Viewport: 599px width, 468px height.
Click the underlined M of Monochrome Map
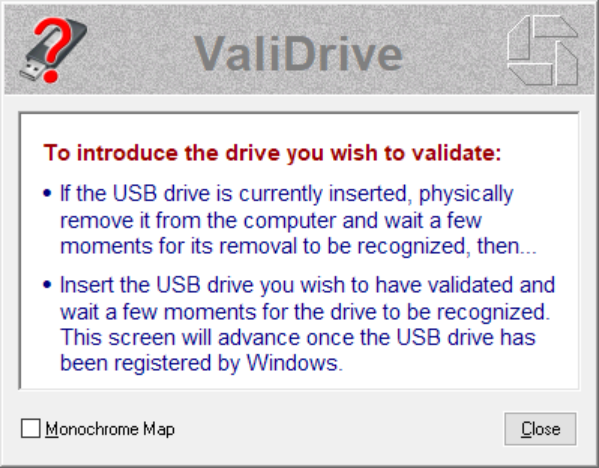tap(52, 429)
